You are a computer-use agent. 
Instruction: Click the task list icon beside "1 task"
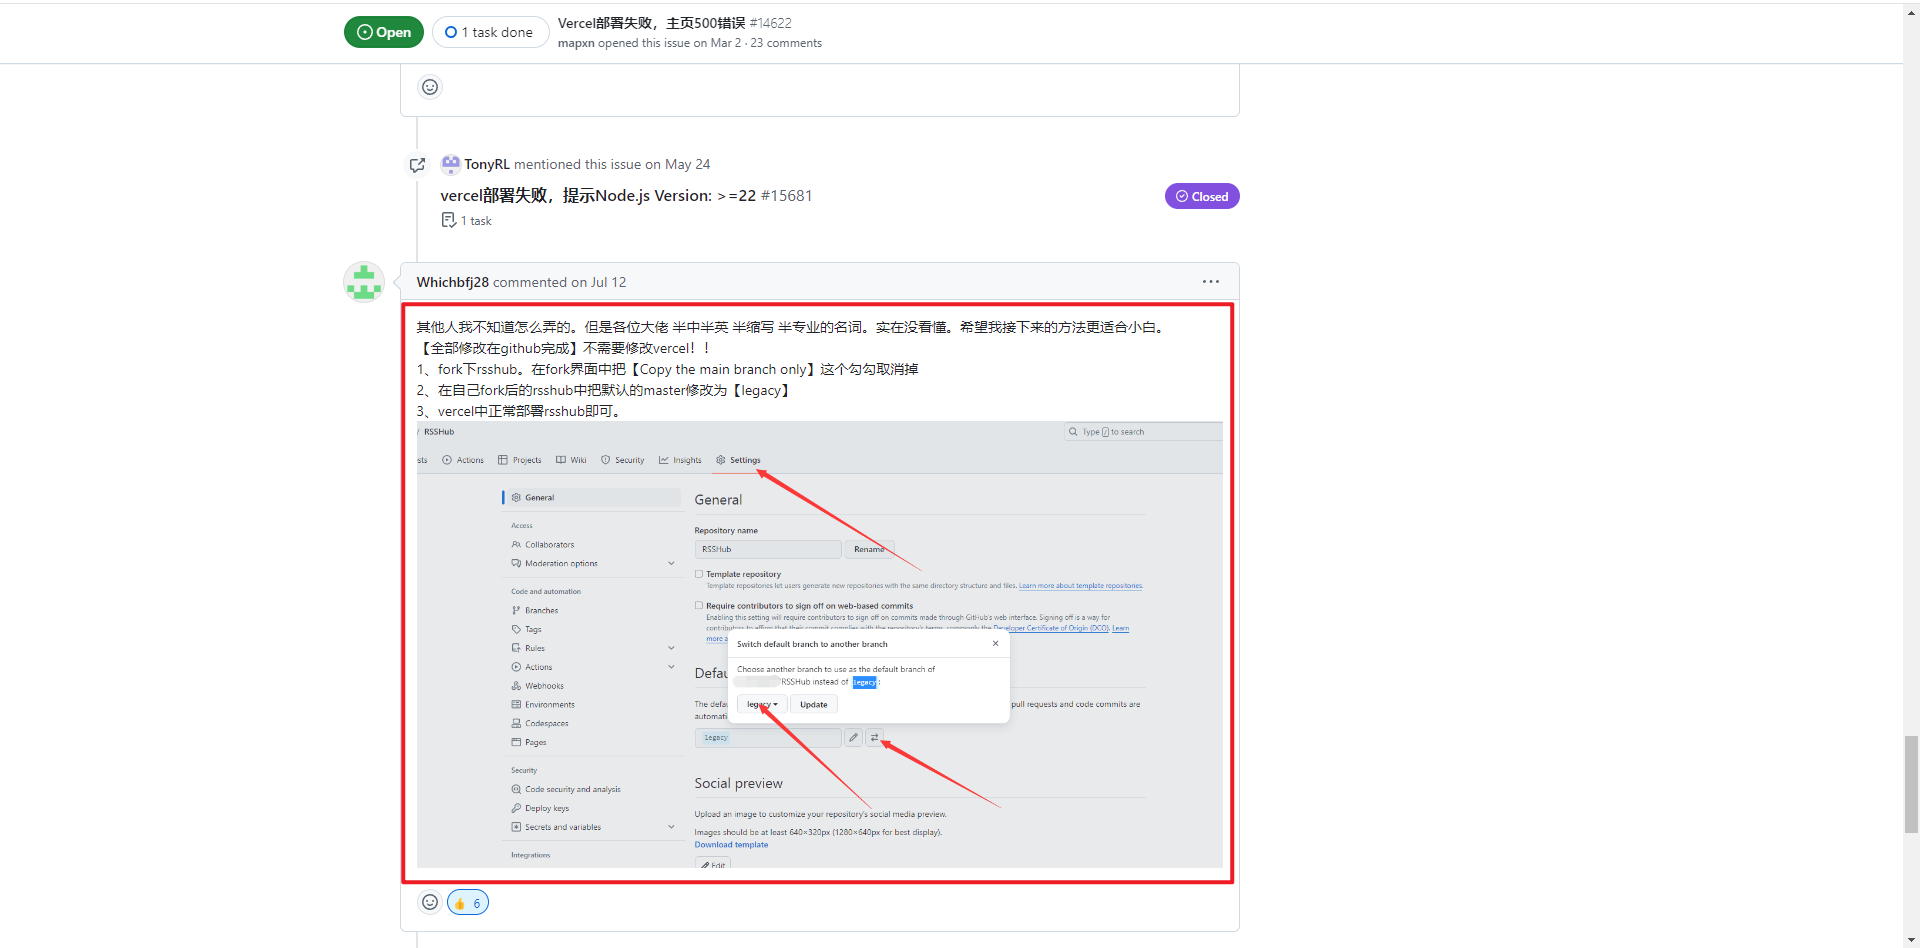click(x=449, y=220)
